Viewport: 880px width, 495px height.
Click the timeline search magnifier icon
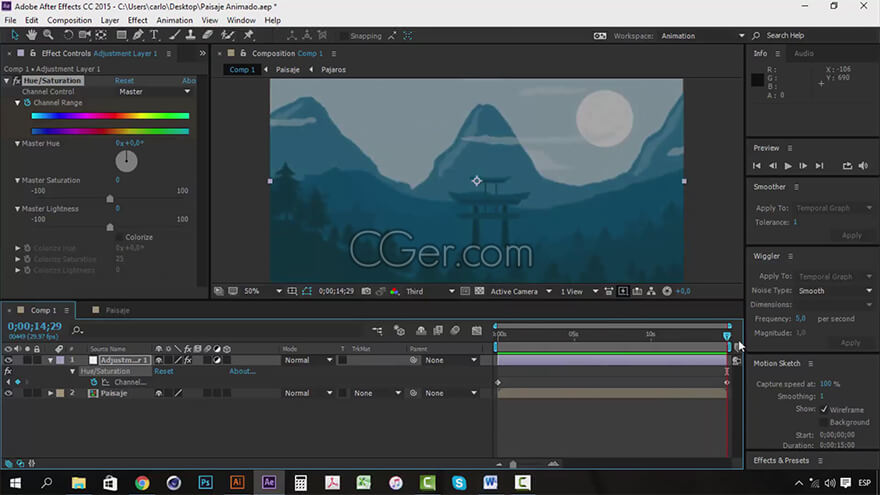click(x=77, y=330)
